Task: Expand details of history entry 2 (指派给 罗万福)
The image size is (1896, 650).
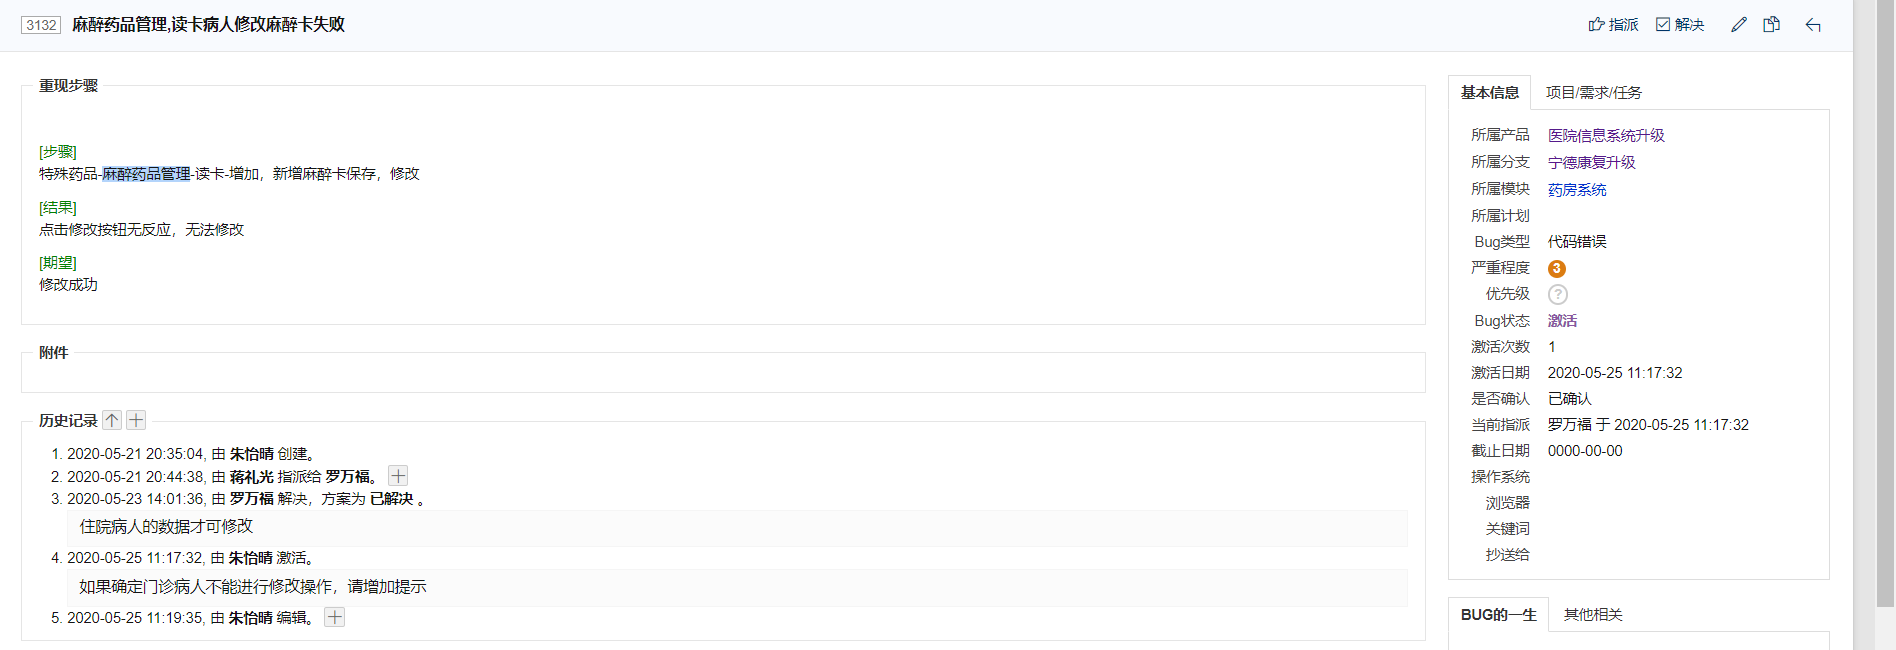Action: click(398, 476)
